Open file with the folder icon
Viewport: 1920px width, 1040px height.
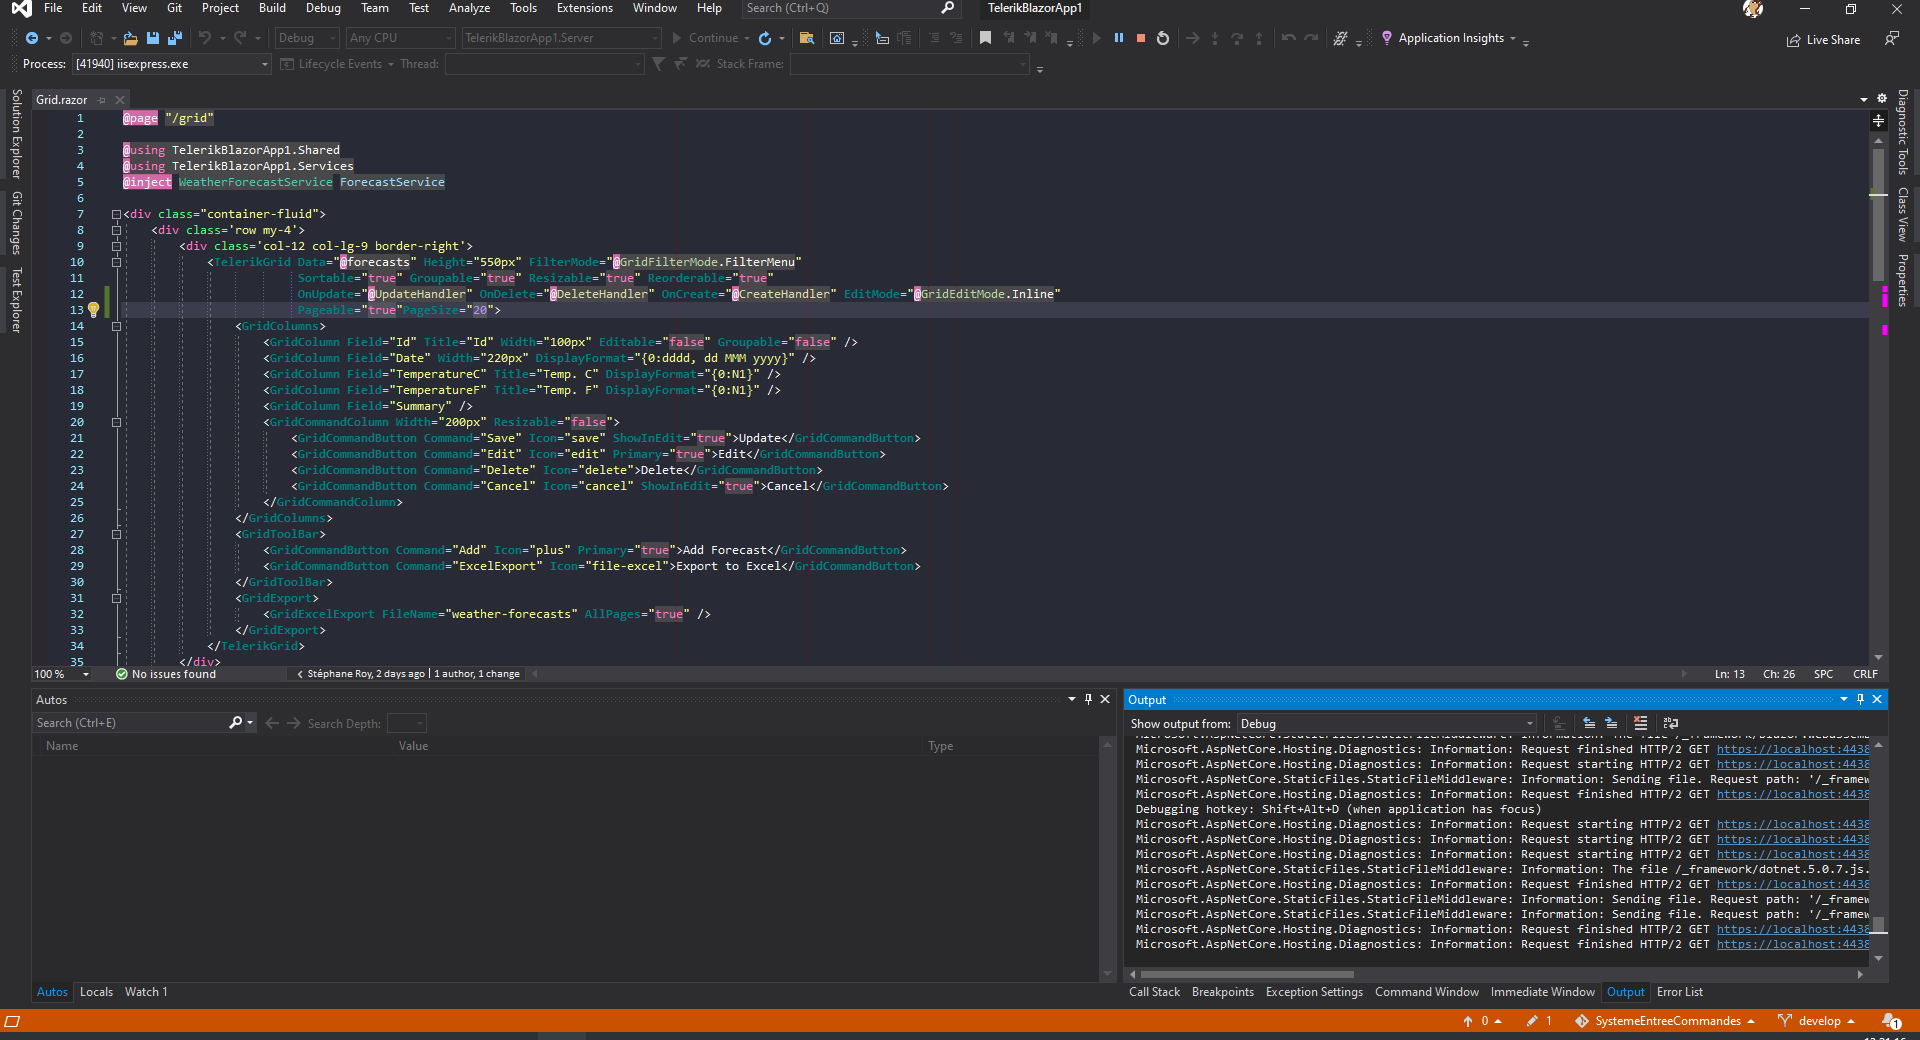130,38
